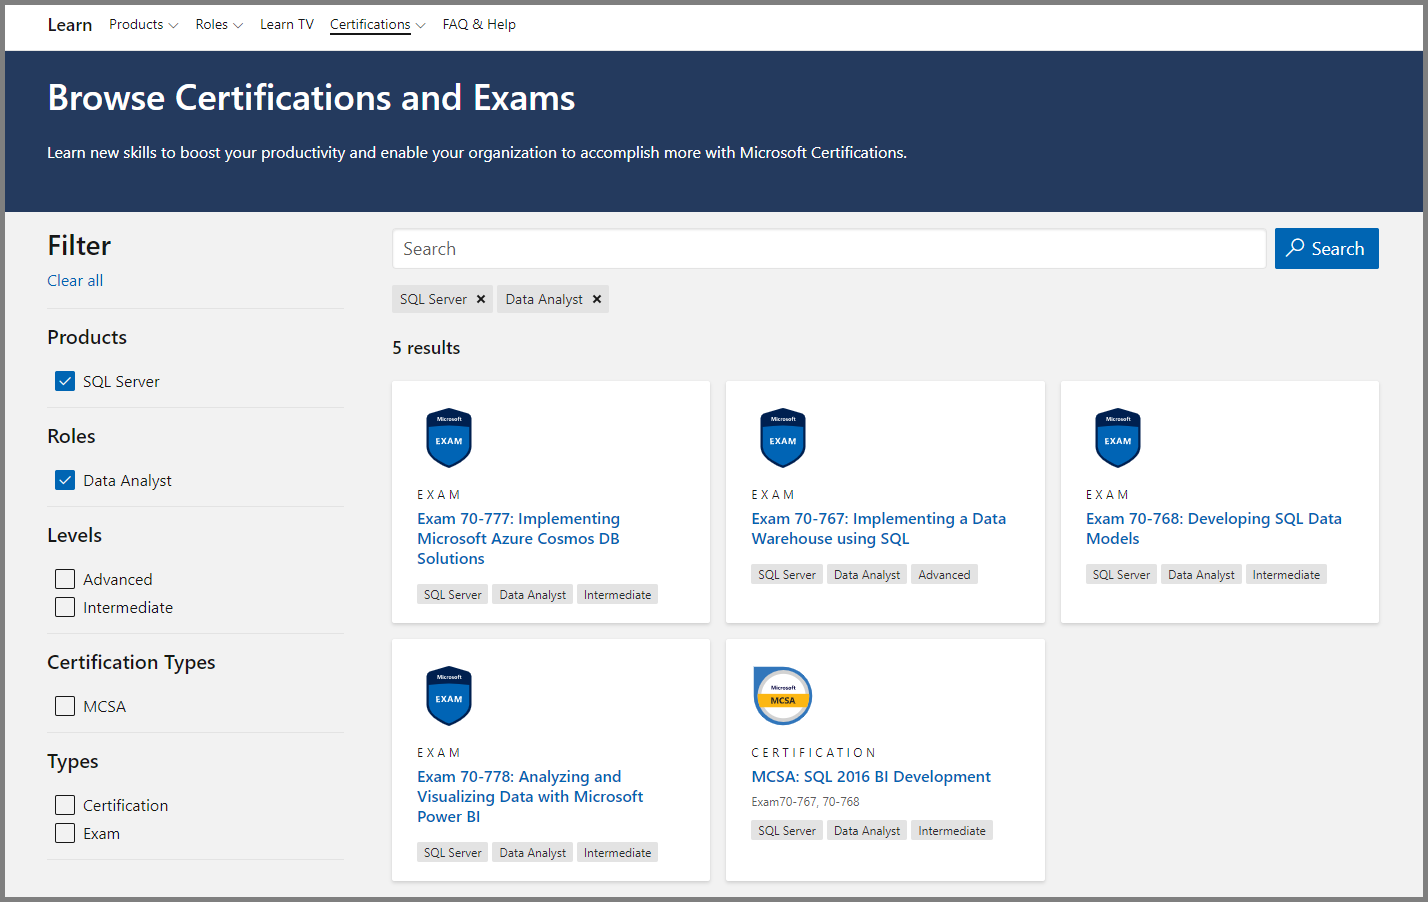
Task: Enable the MCSA certification type checkbox
Action: (x=65, y=706)
